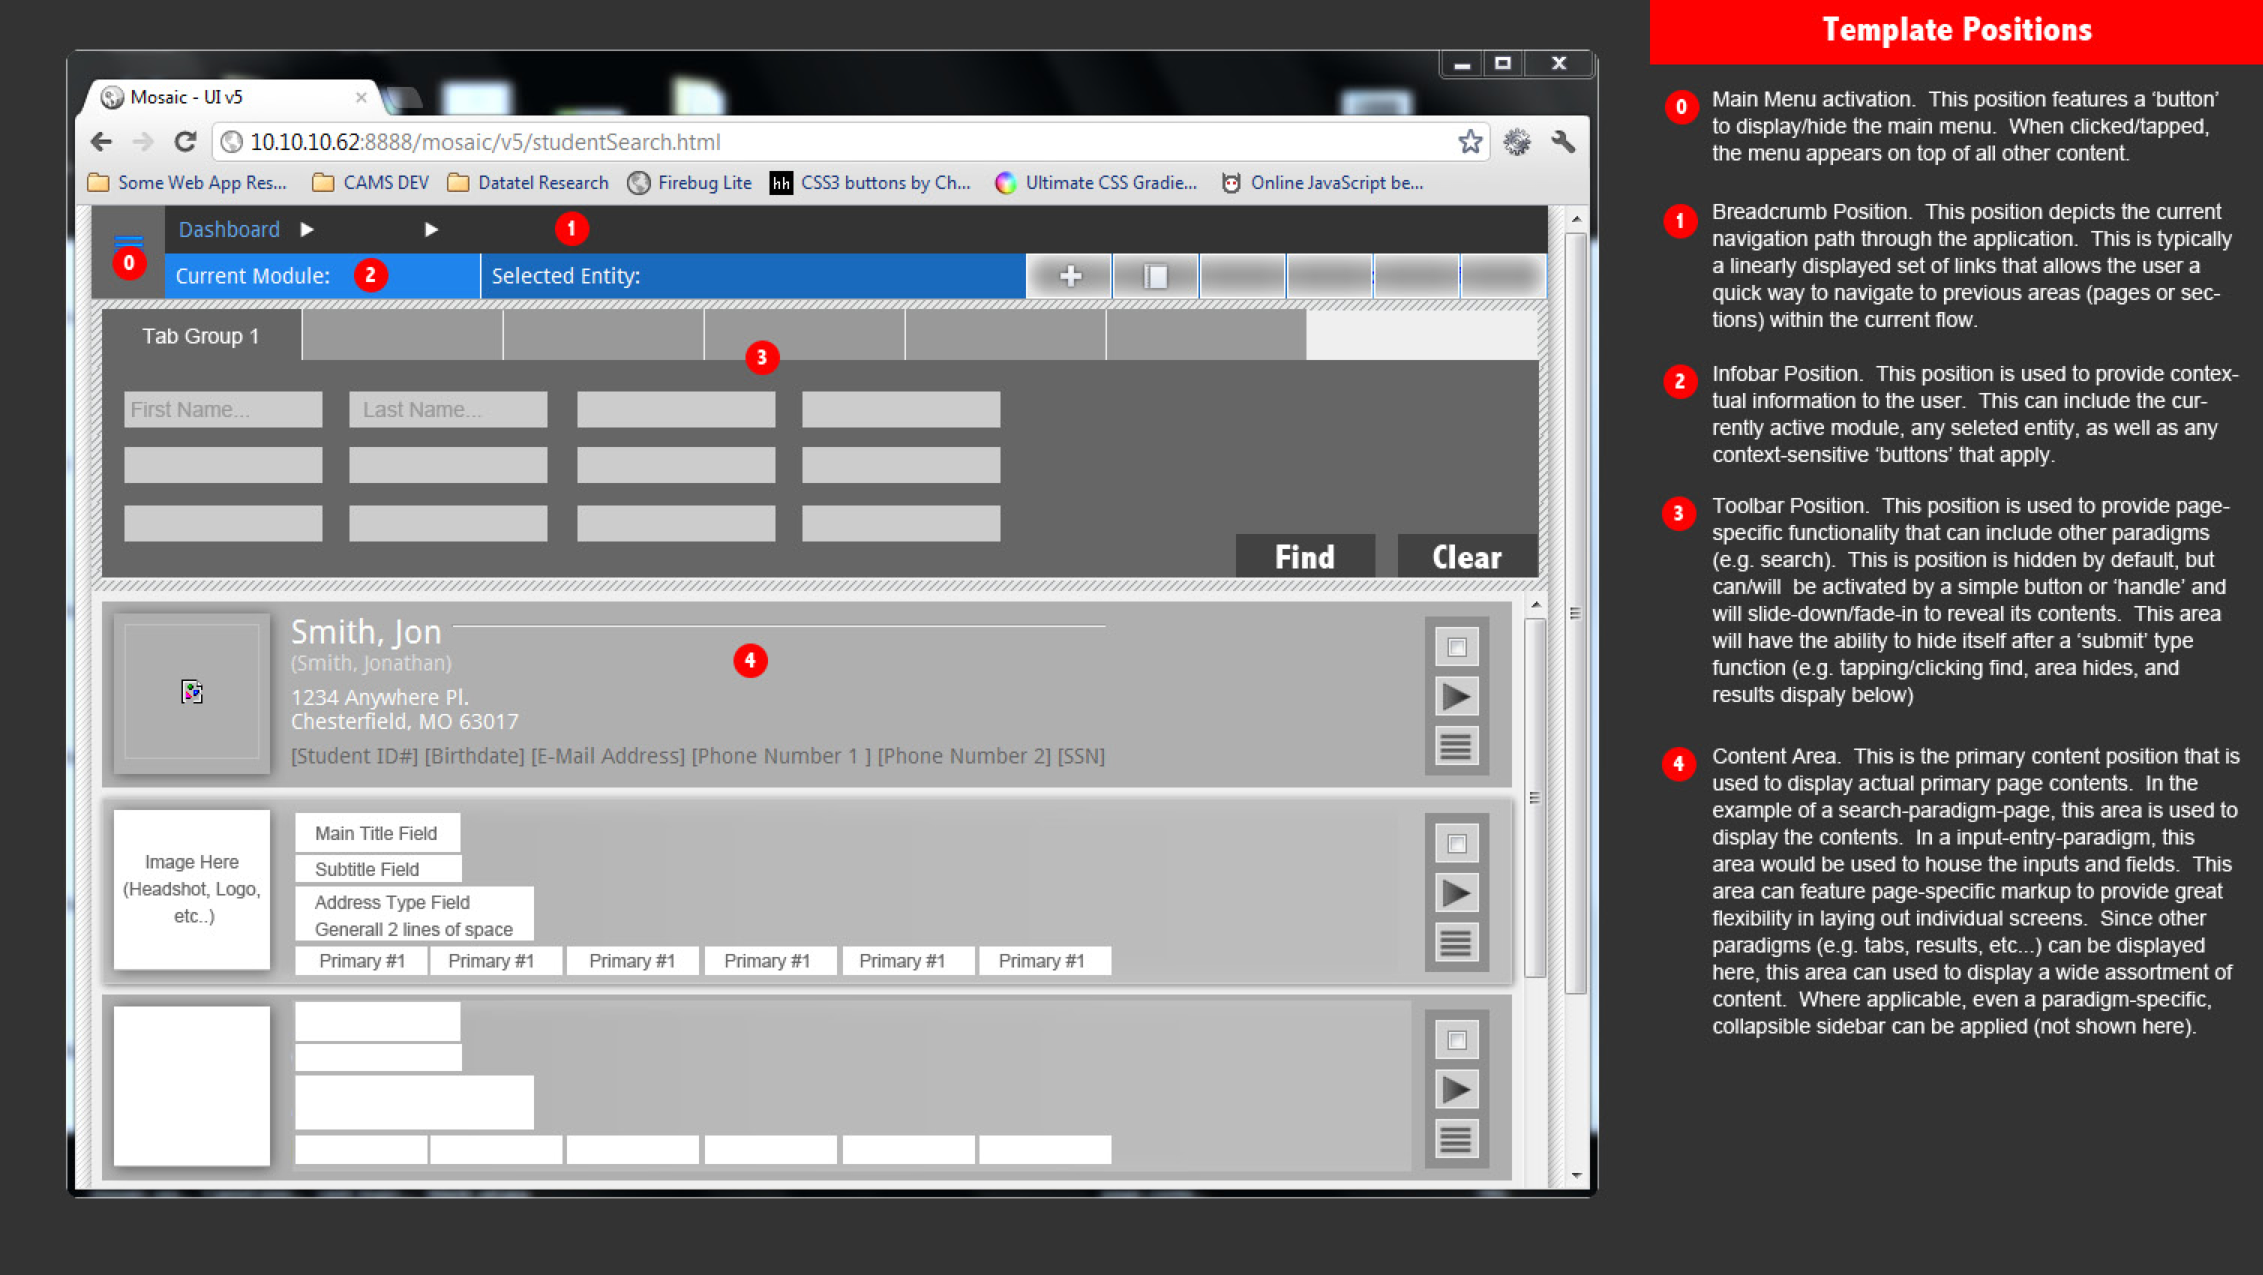Click into the First Name input field
The width and height of the screenshot is (2263, 1275).
tap(223, 410)
